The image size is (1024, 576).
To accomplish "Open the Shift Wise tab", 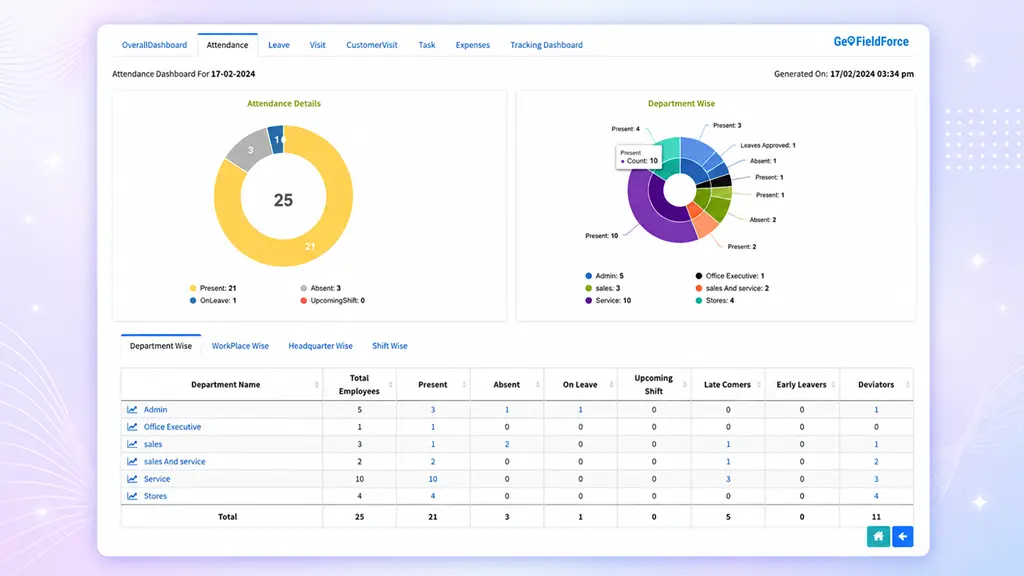I will 390,346.
